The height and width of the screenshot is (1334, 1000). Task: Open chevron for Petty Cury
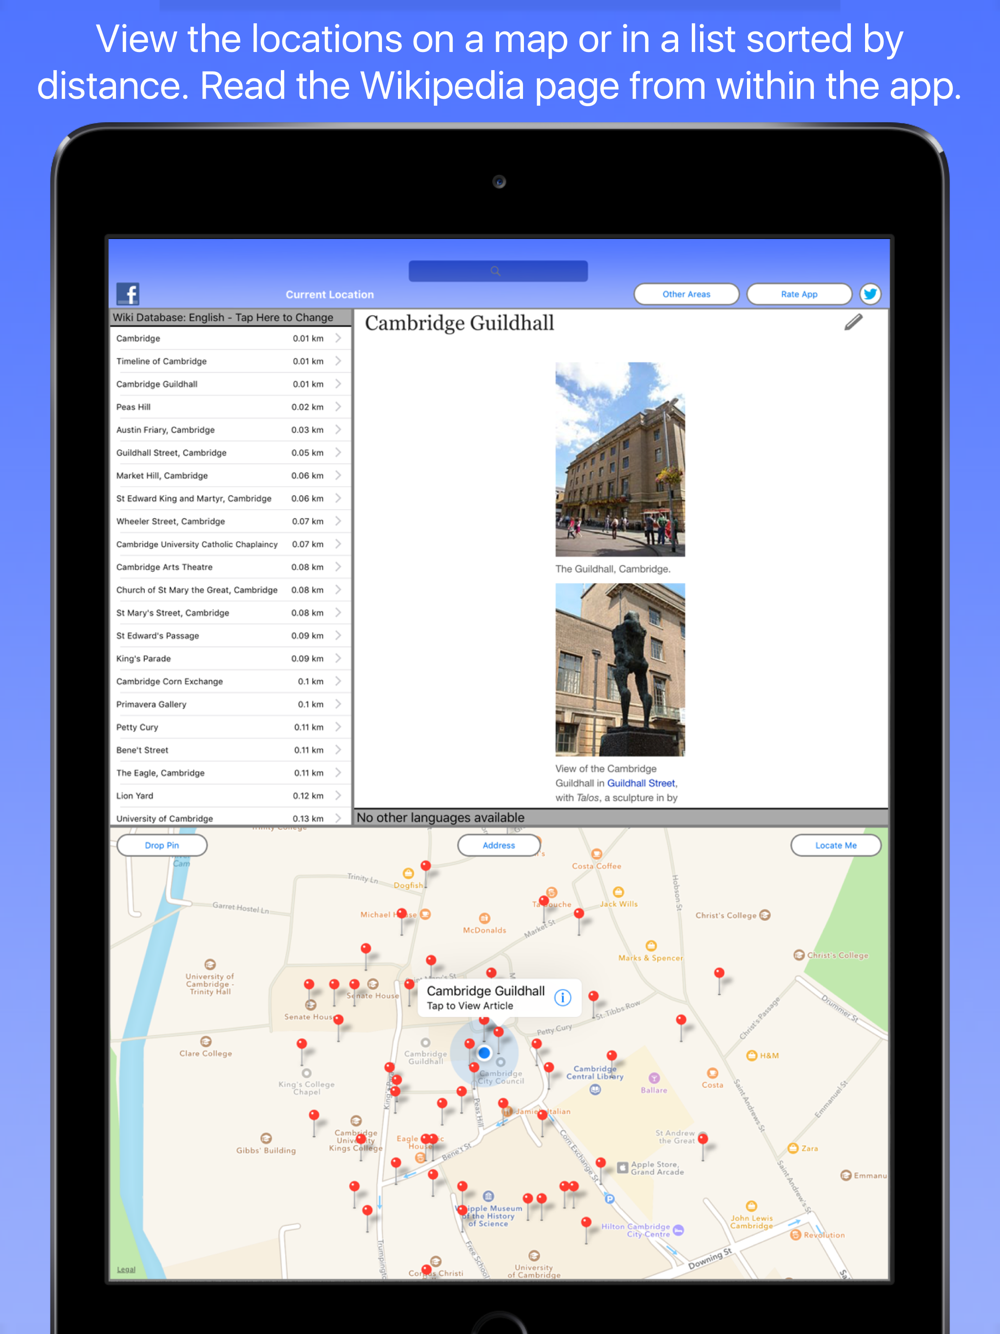pos(338,727)
